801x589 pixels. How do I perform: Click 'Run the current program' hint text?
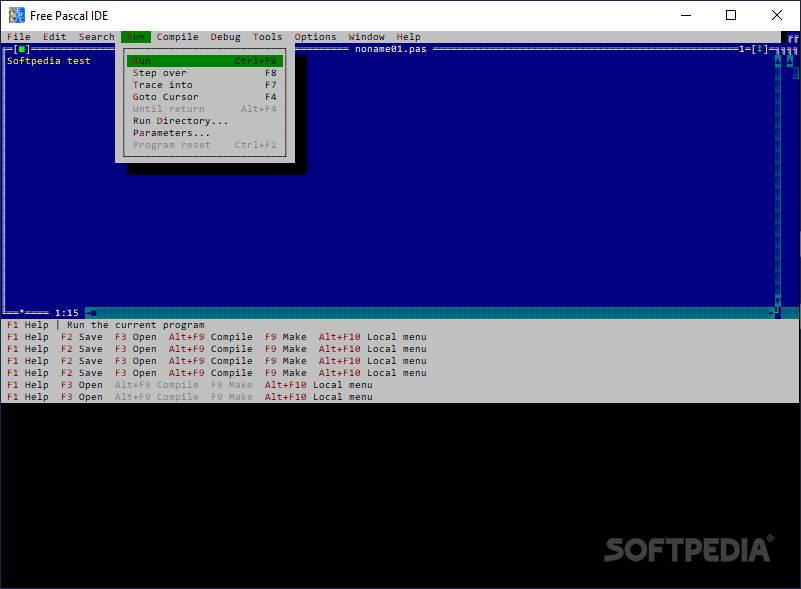(x=135, y=325)
